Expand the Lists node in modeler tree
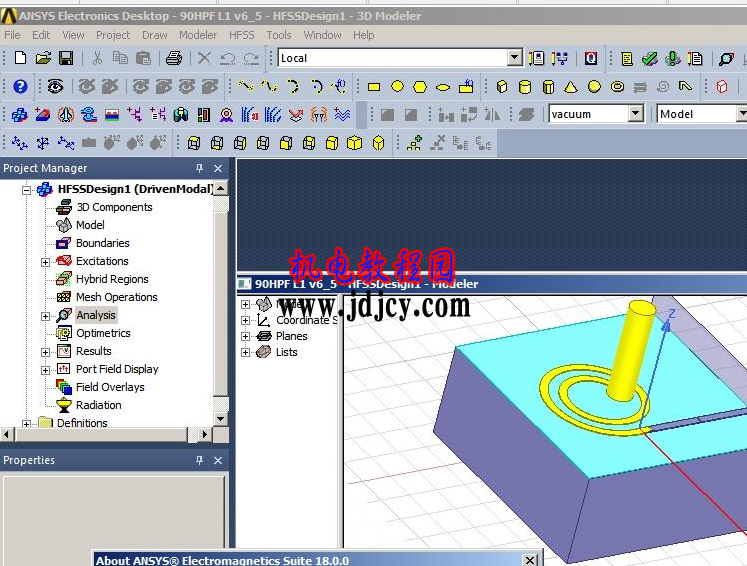This screenshot has width=747, height=566. [x=245, y=353]
